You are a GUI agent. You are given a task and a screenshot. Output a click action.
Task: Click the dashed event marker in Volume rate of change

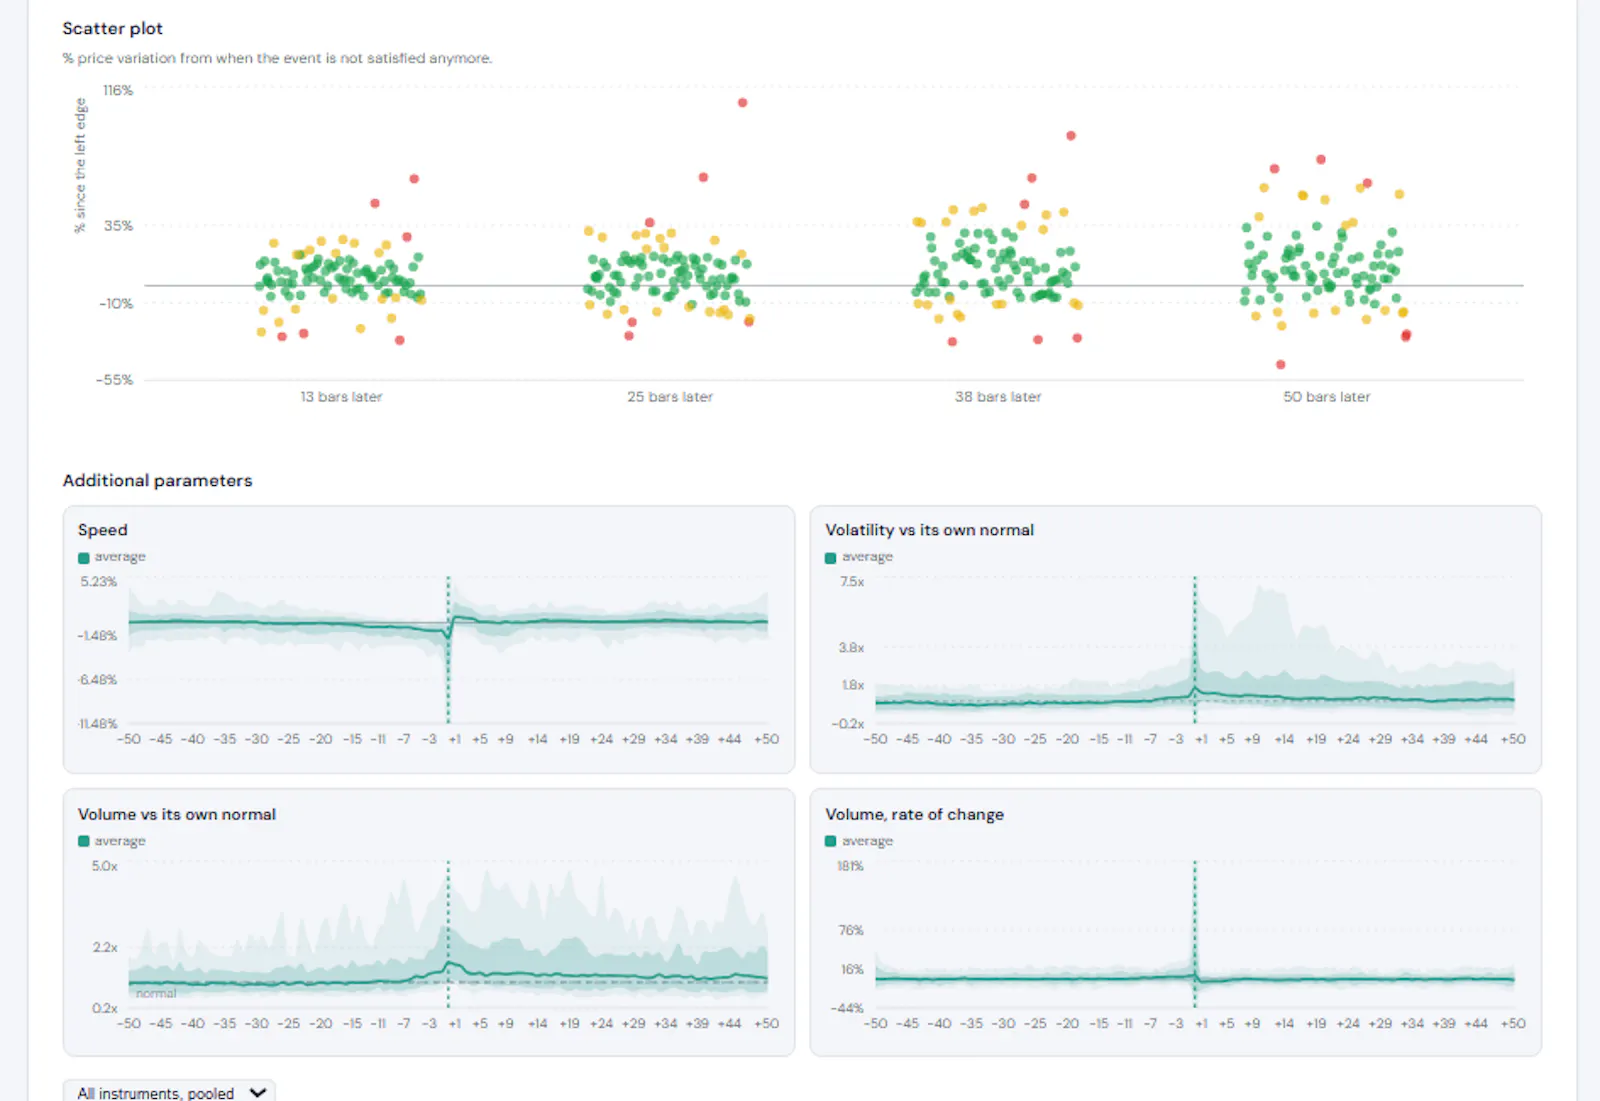(1195, 934)
